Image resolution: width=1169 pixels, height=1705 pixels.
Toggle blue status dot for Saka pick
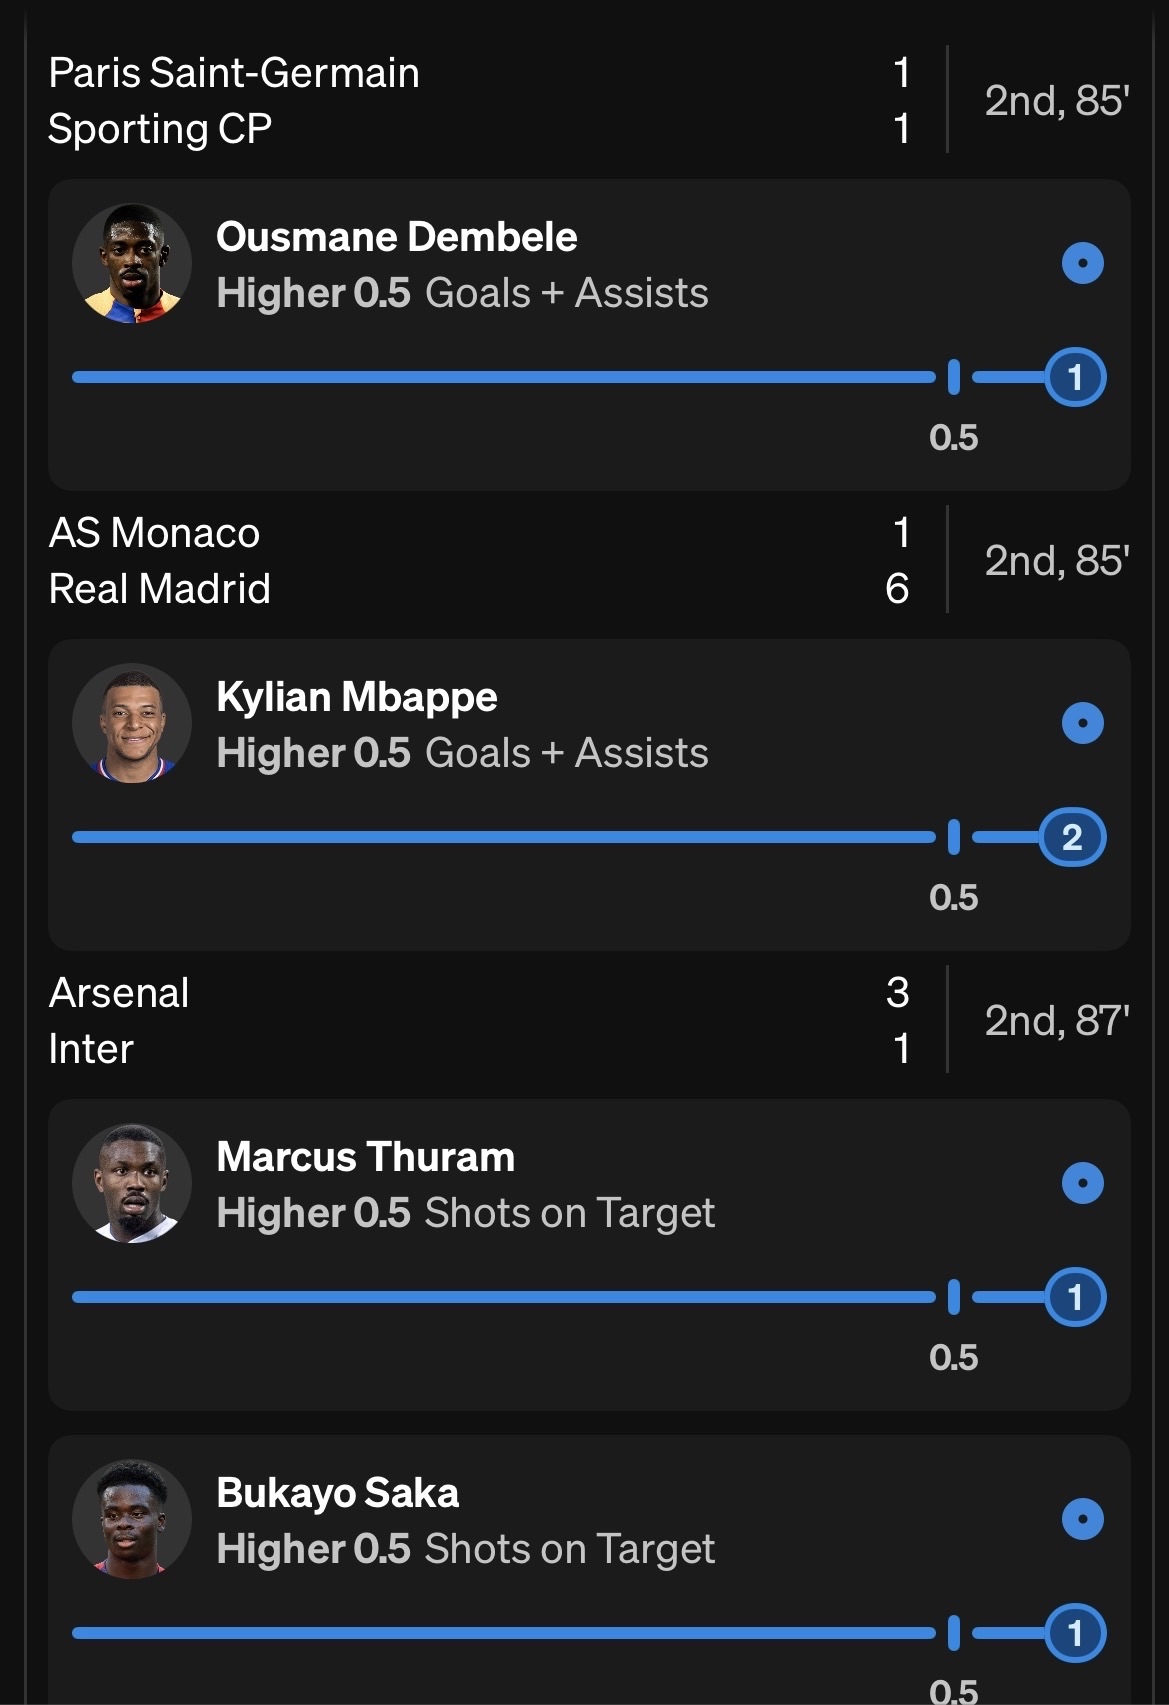(1082, 1519)
